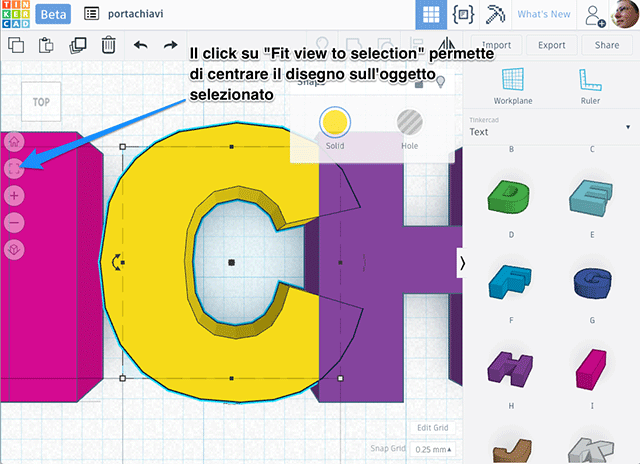This screenshot has height=464, width=640.
Task: Select the Ruler tool
Action: 590,87
